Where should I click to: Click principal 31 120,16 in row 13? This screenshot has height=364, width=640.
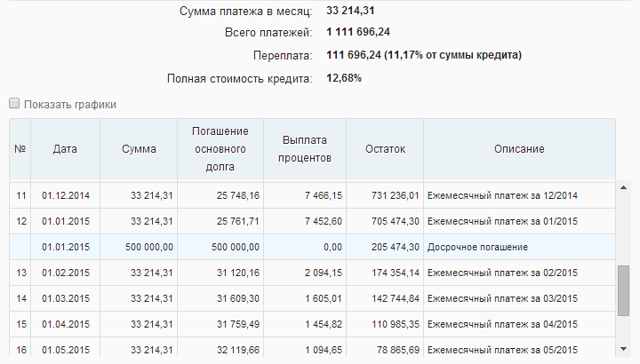(238, 273)
